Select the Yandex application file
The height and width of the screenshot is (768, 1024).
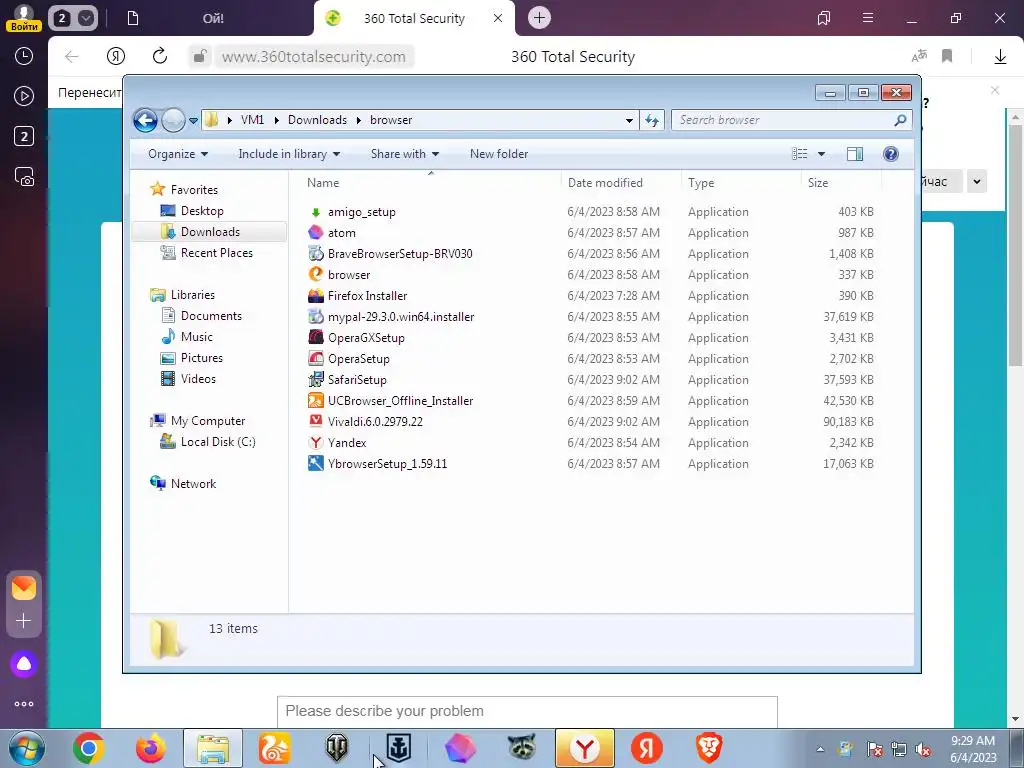[x=347, y=443]
